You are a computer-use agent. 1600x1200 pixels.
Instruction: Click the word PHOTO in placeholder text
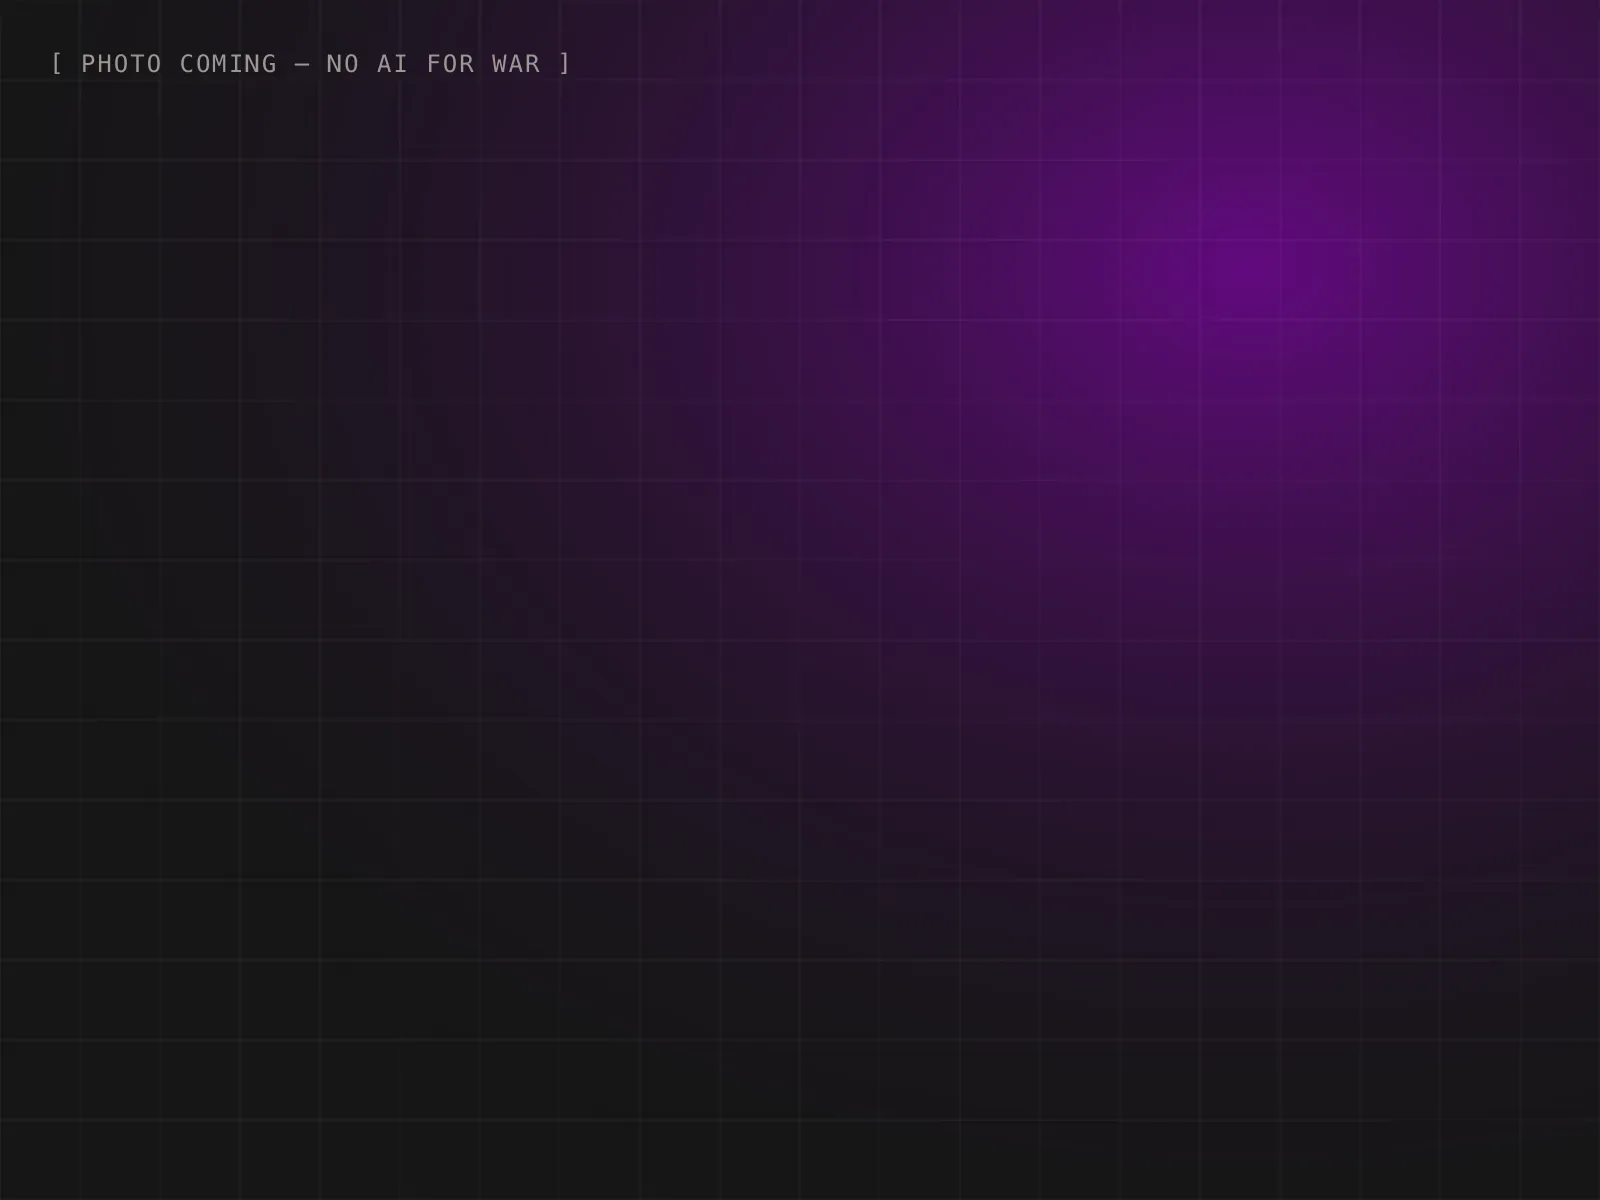(121, 64)
